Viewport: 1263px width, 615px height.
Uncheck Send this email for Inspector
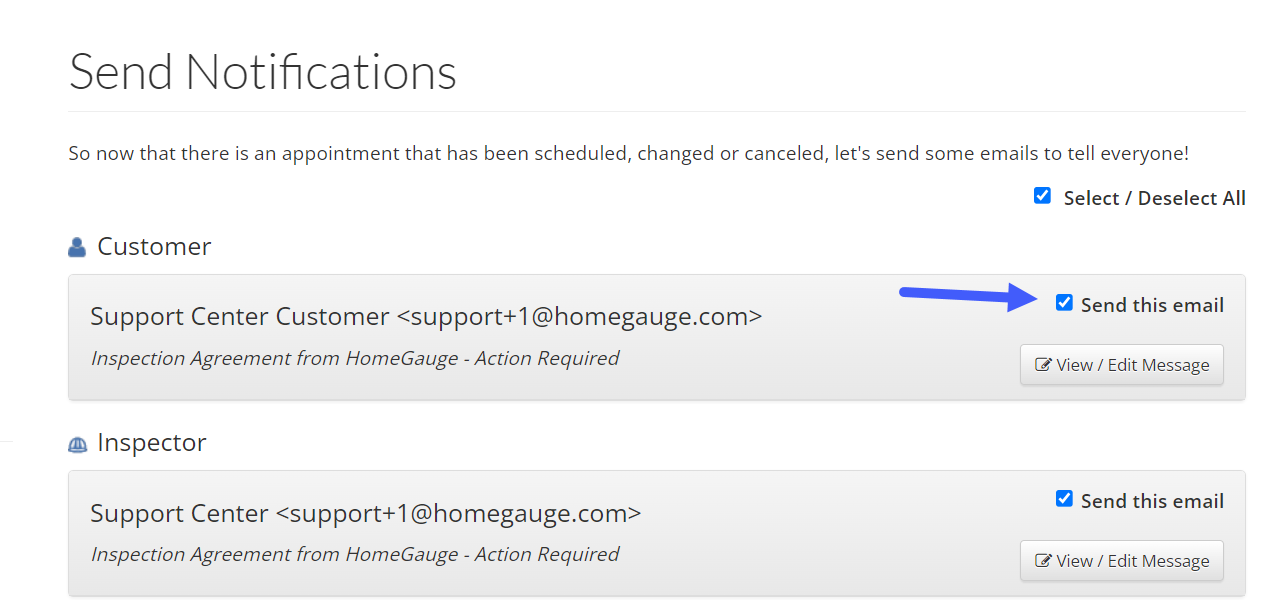1064,499
